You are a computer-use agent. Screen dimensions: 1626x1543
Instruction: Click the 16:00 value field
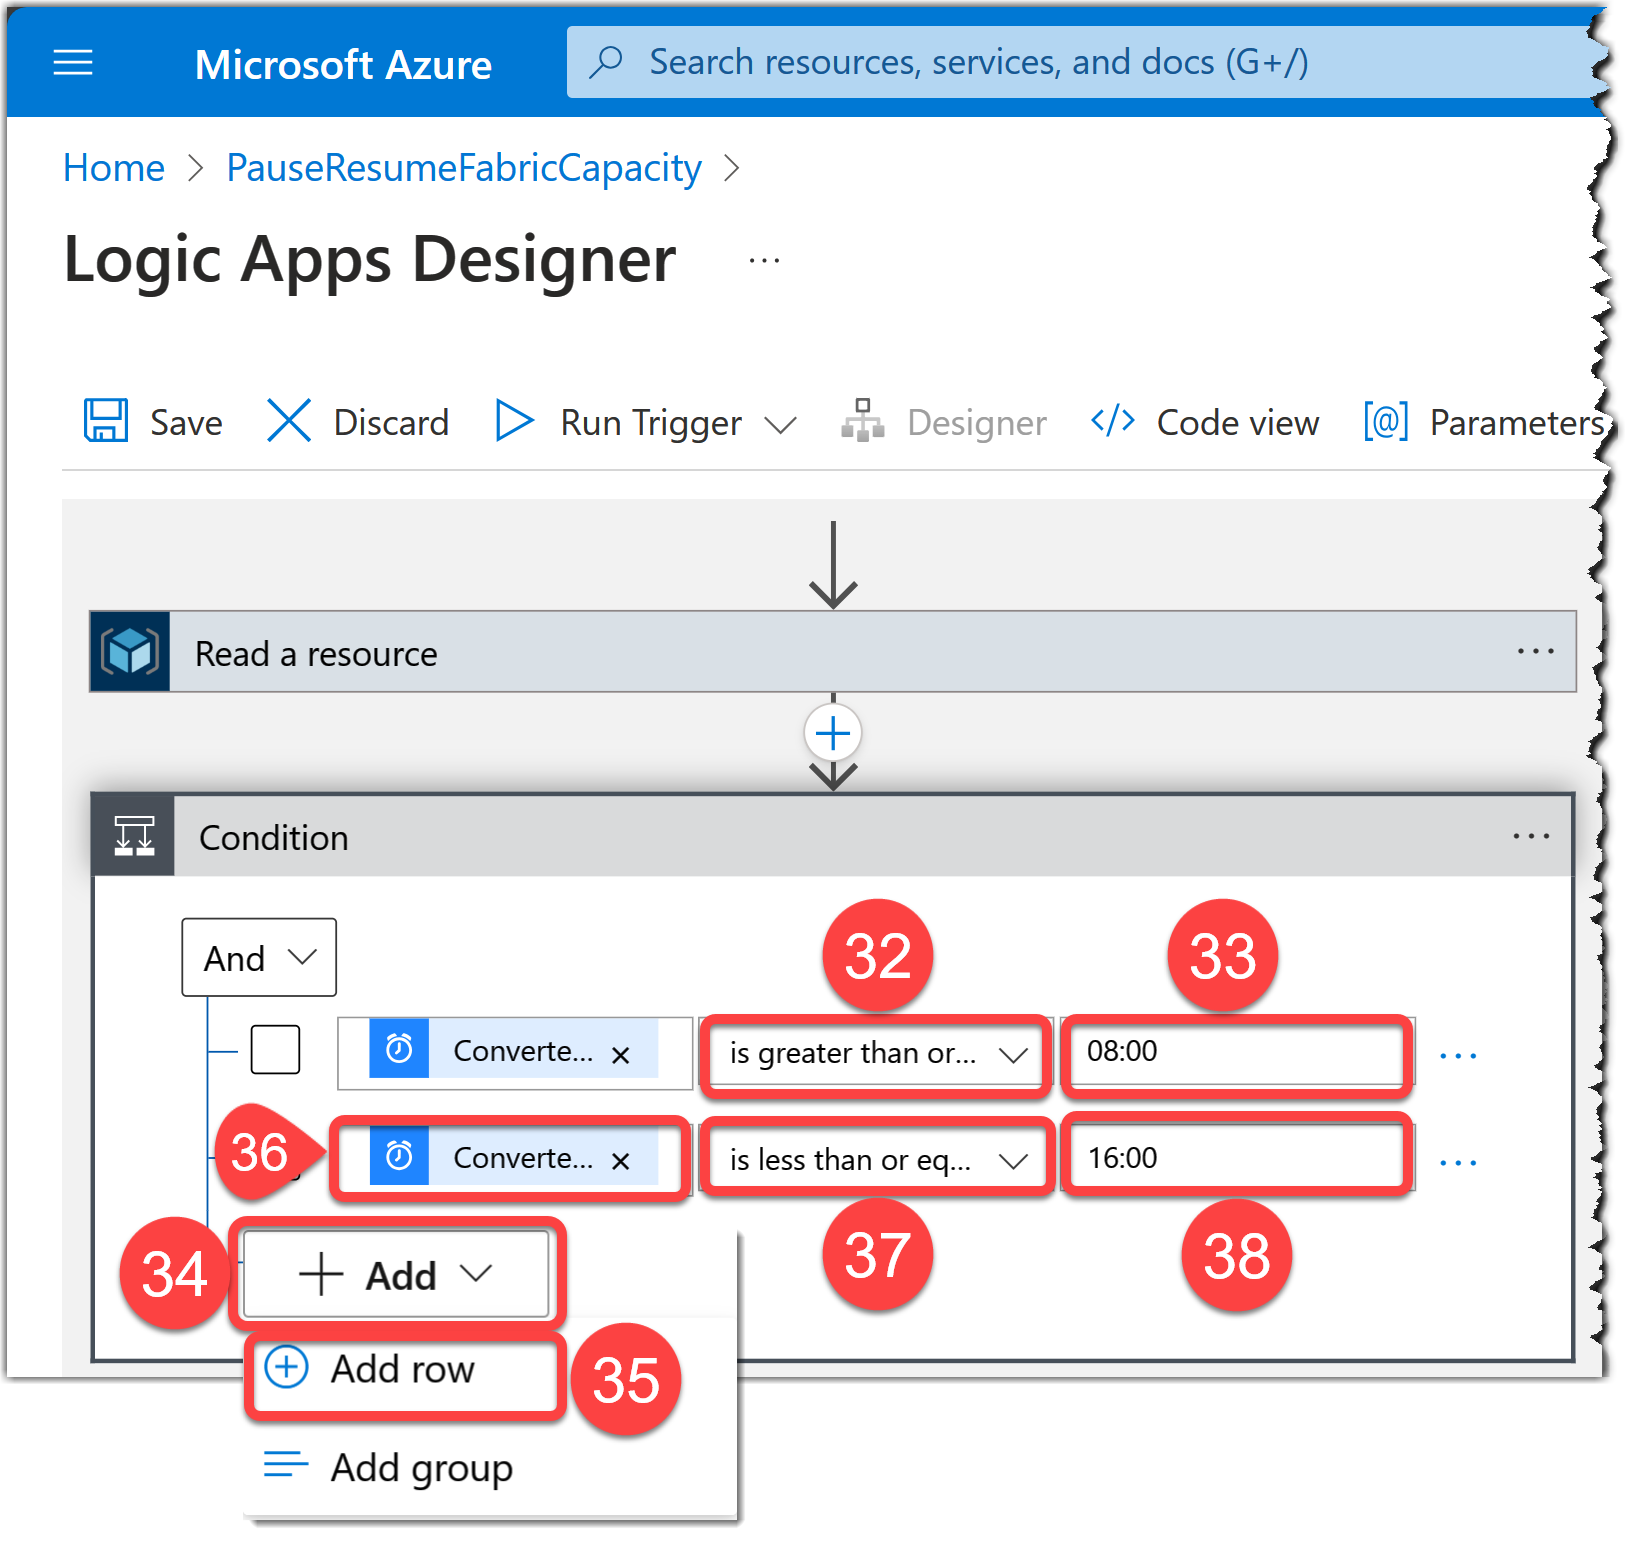pyautogui.click(x=1237, y=1158)
